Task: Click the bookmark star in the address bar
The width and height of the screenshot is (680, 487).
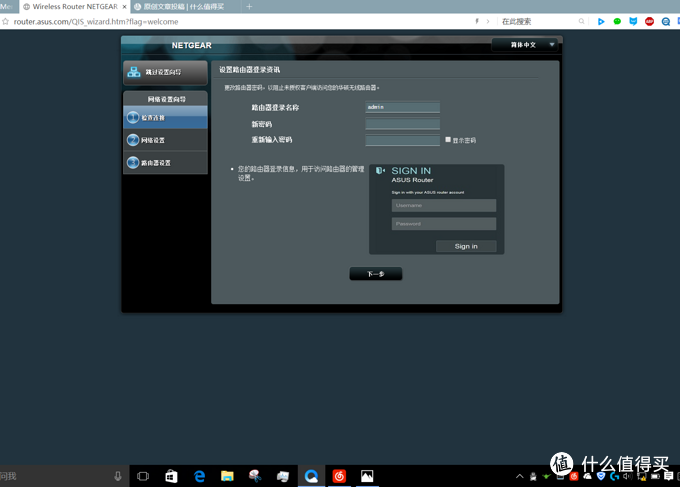Action: (x=5, y=21)
